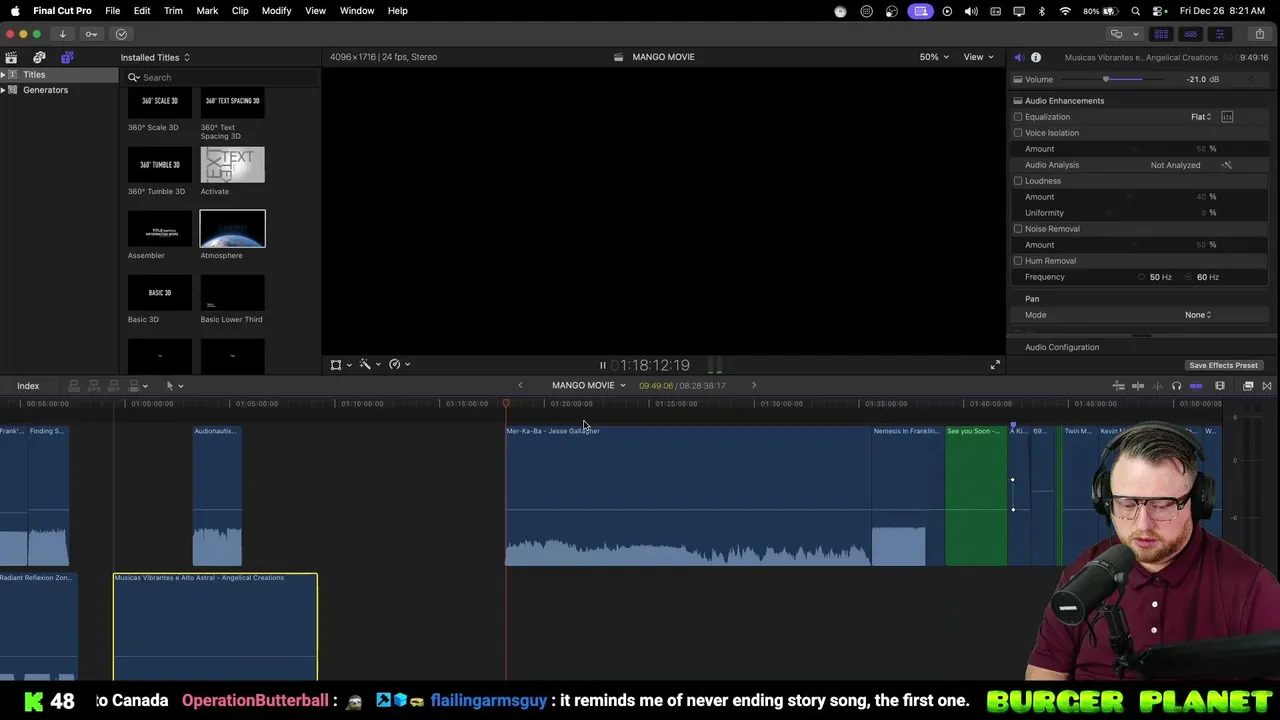This screenshot has width=1280, height=720.
Task: Show the Transitions browser icon
Action: click(x=1267, y=386)
